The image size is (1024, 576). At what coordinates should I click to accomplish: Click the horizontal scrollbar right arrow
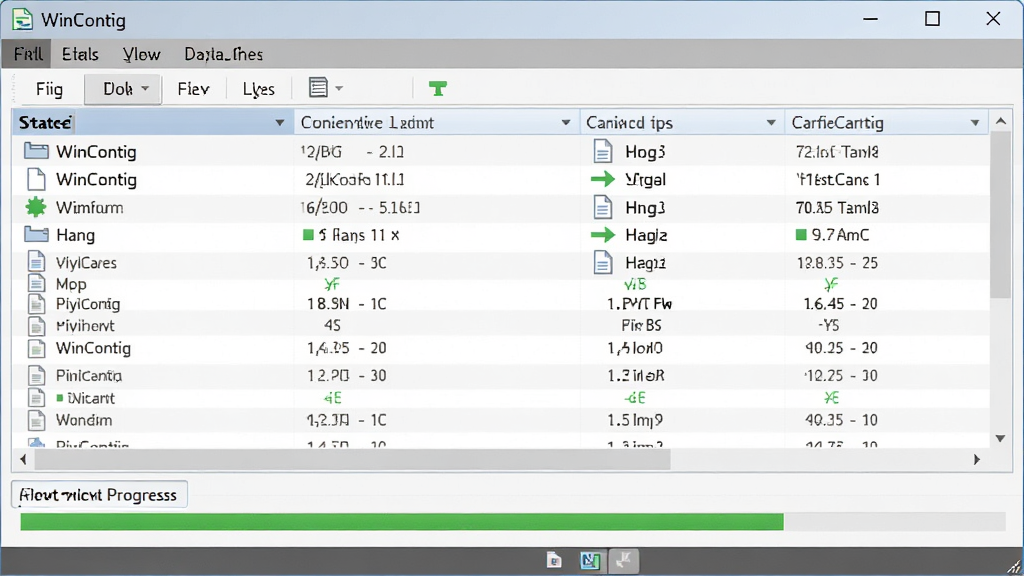pyautogui.click(x=977, y=459)
